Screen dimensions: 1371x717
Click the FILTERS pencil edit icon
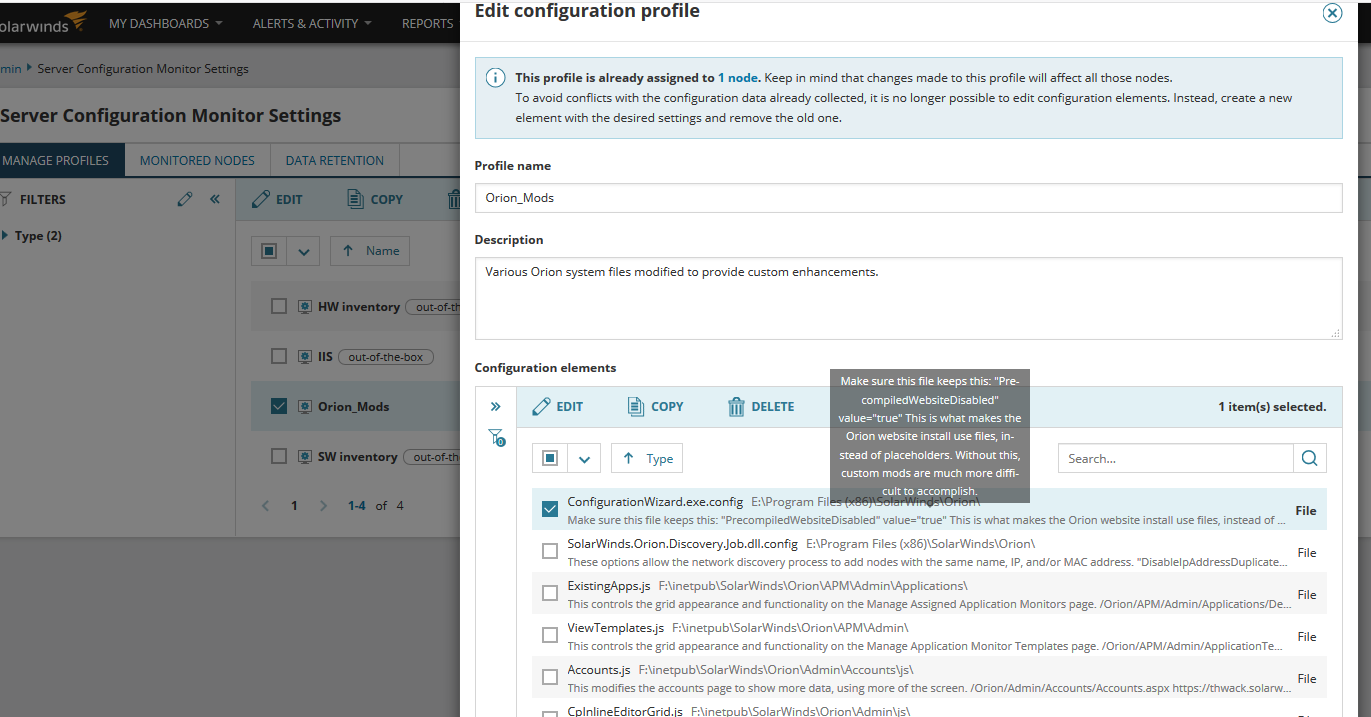click(x=184, y=199)
